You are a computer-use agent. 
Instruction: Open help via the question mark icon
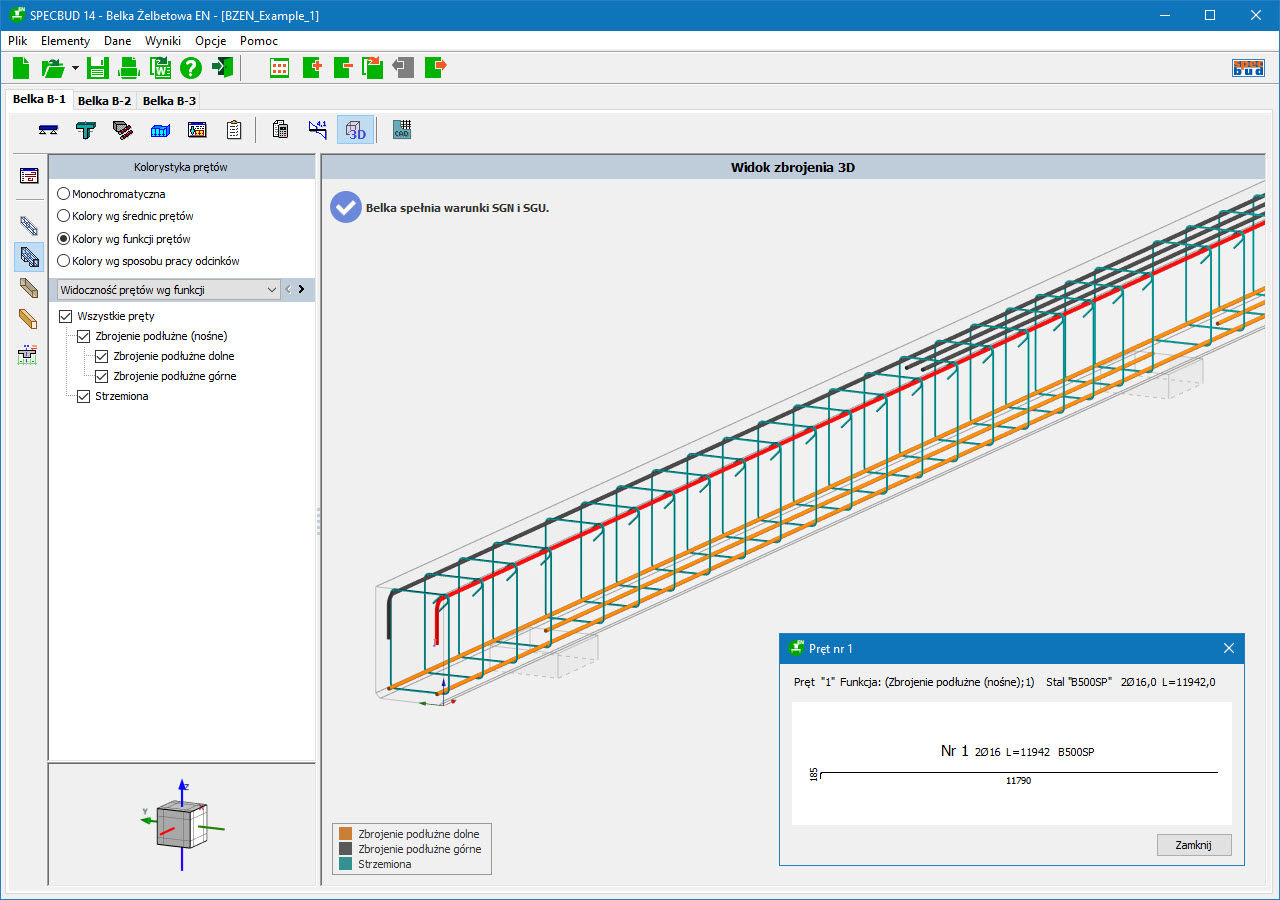point(191,68)
